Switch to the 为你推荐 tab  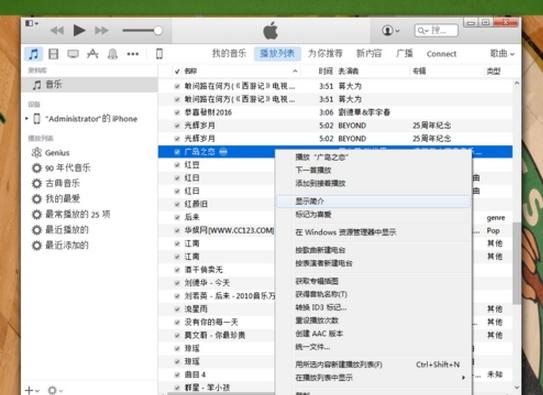325,53
